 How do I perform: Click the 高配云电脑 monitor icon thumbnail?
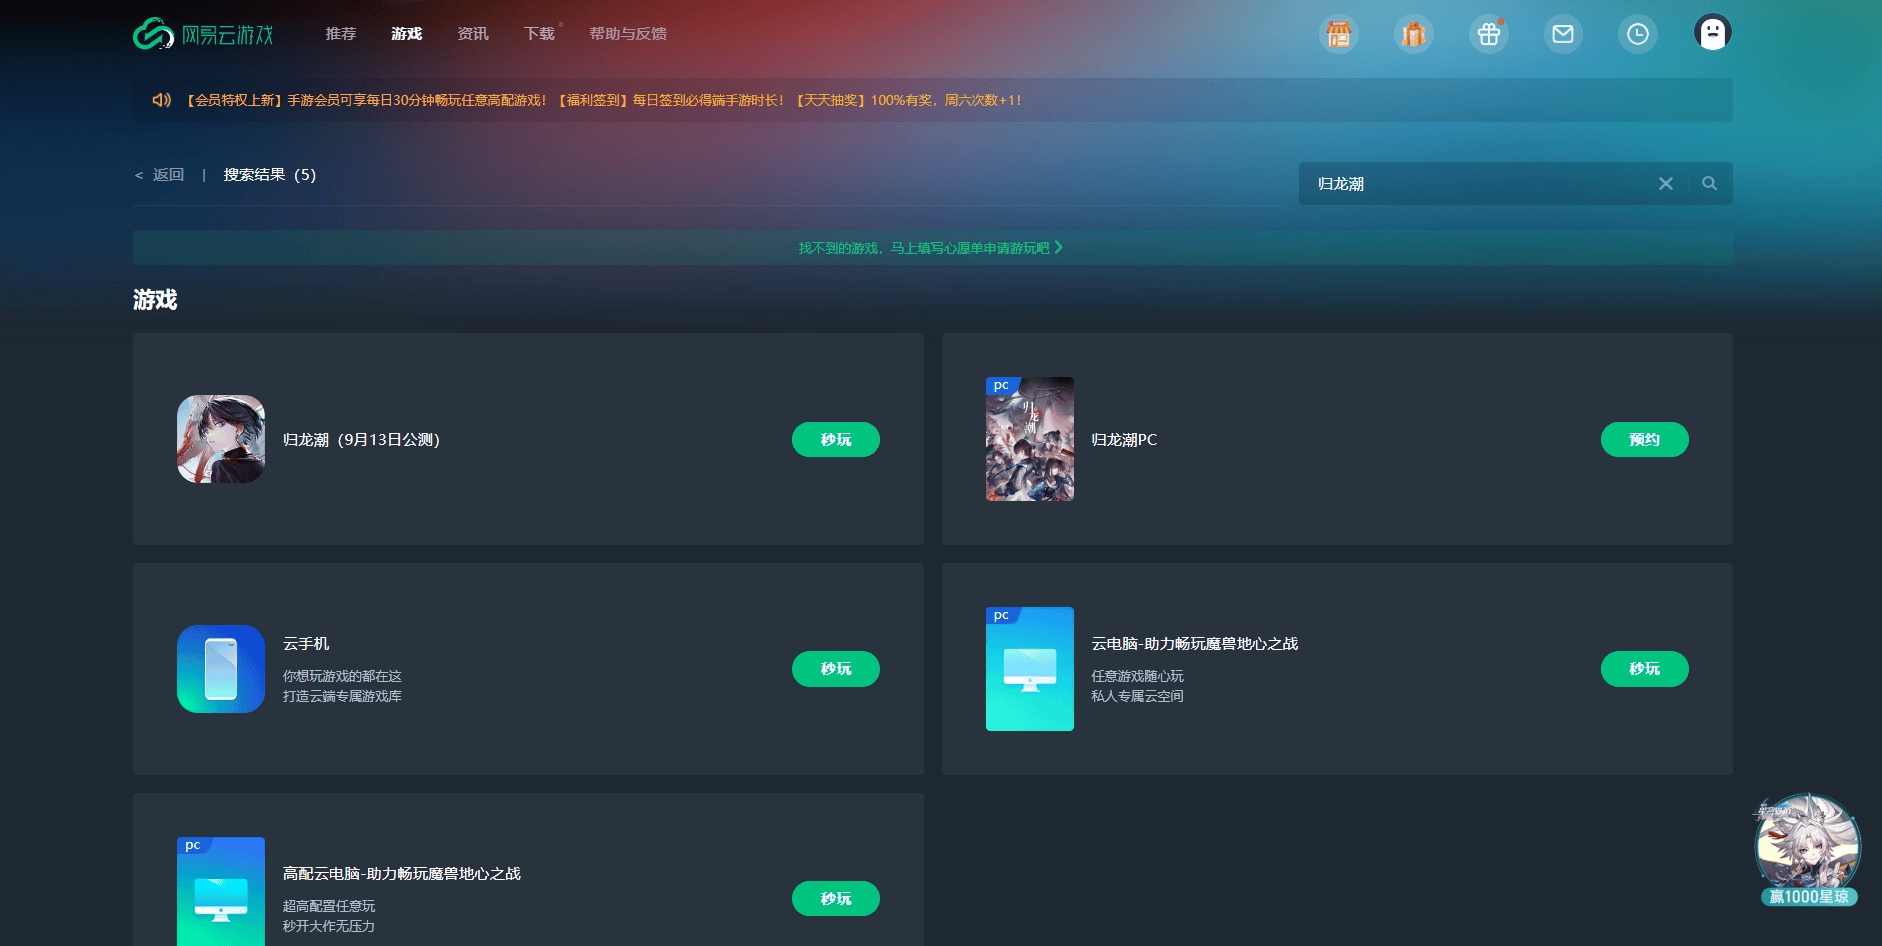pyautogui.click(x=221, y=891)
